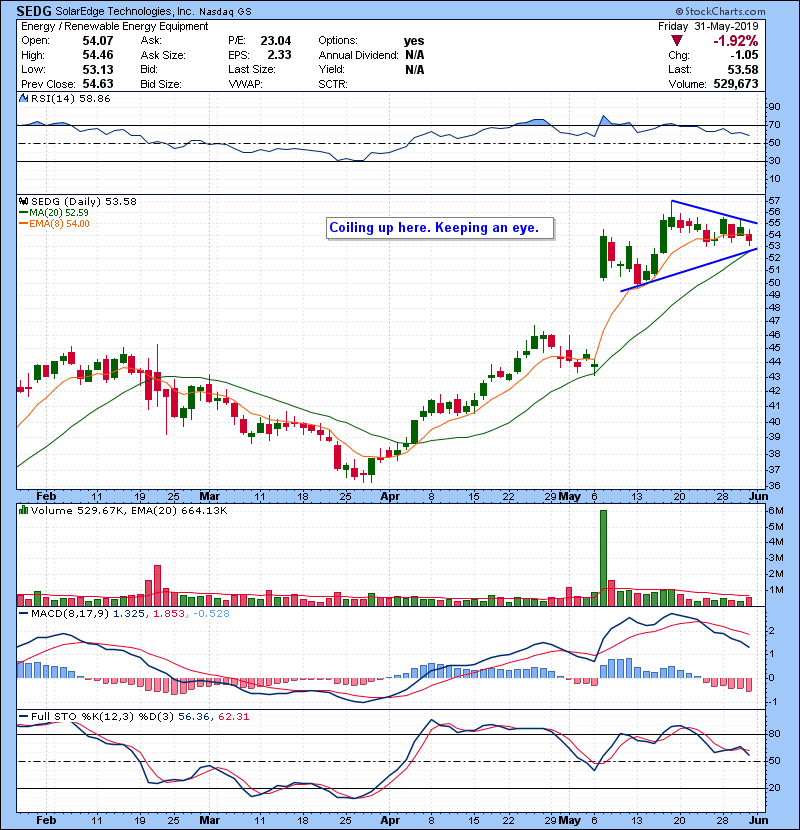Select the light blue MACD histogram value -0.528

pos(211,614)
